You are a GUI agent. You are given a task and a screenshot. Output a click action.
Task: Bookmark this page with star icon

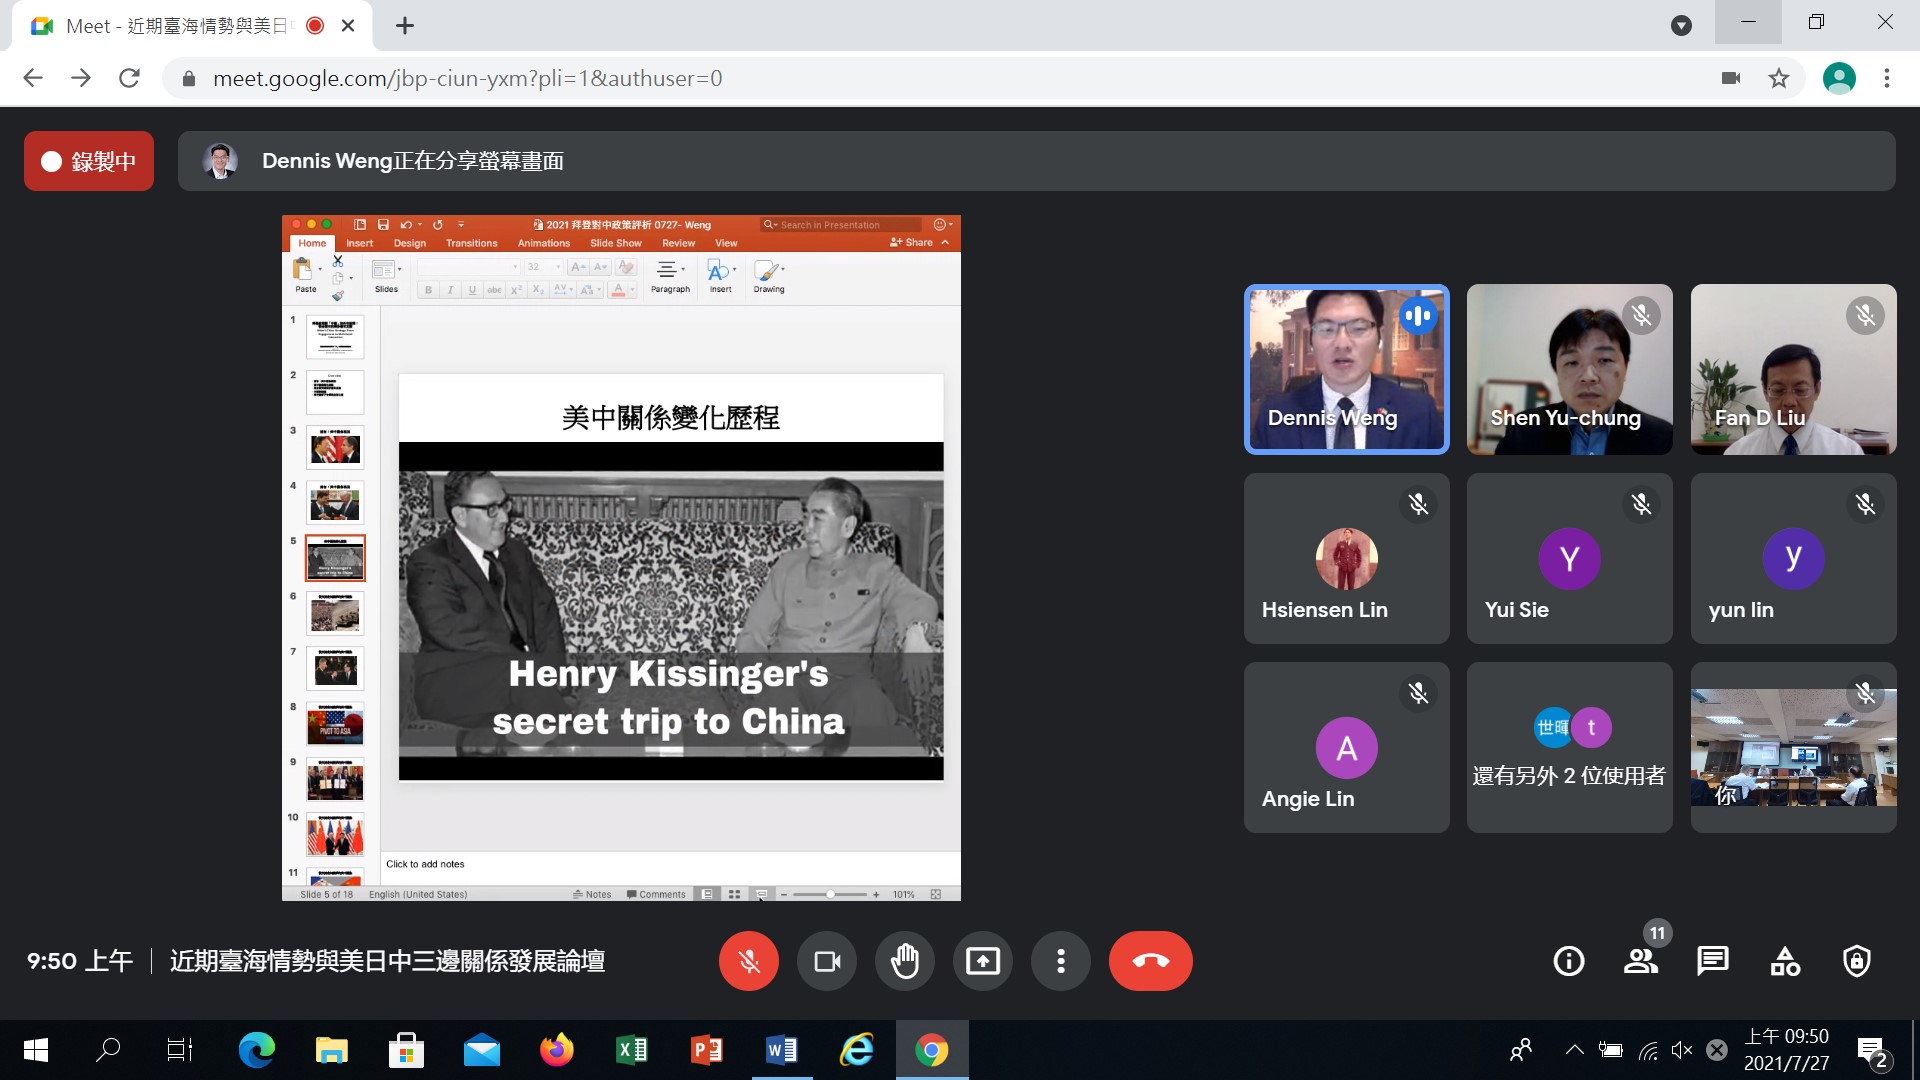click(1779, 78)
